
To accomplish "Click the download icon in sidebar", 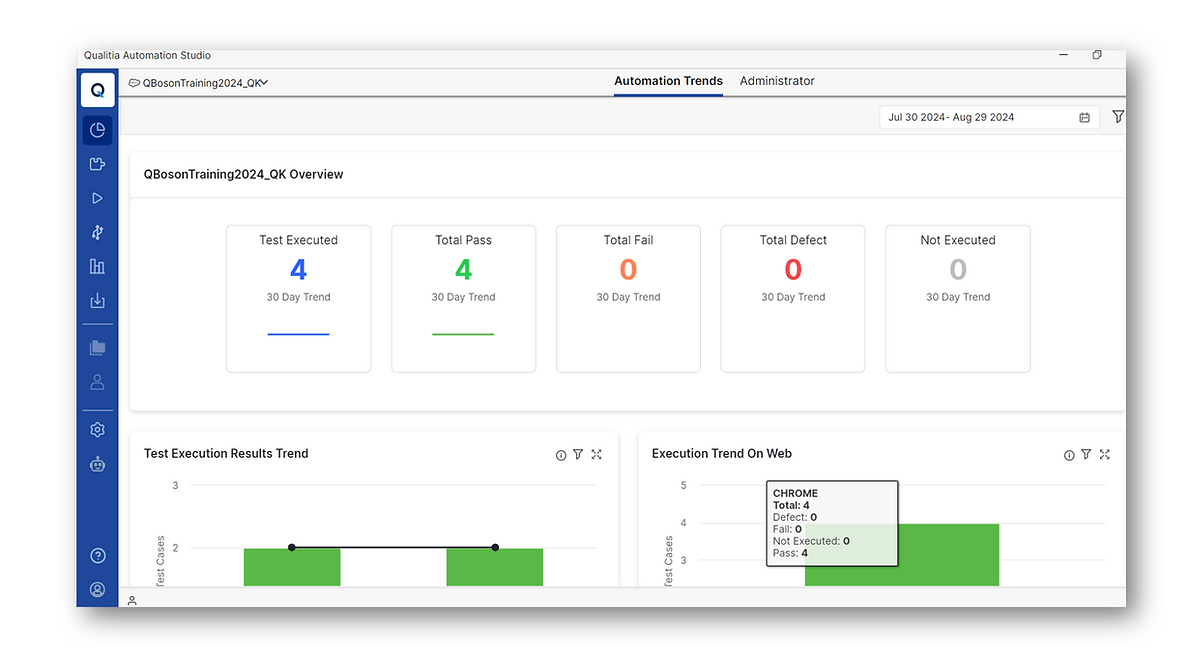I will 97,301.
